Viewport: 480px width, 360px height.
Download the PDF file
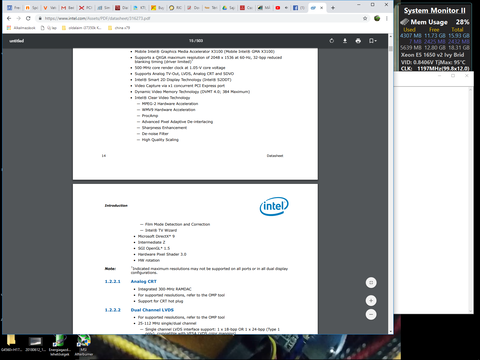point(345,41)
